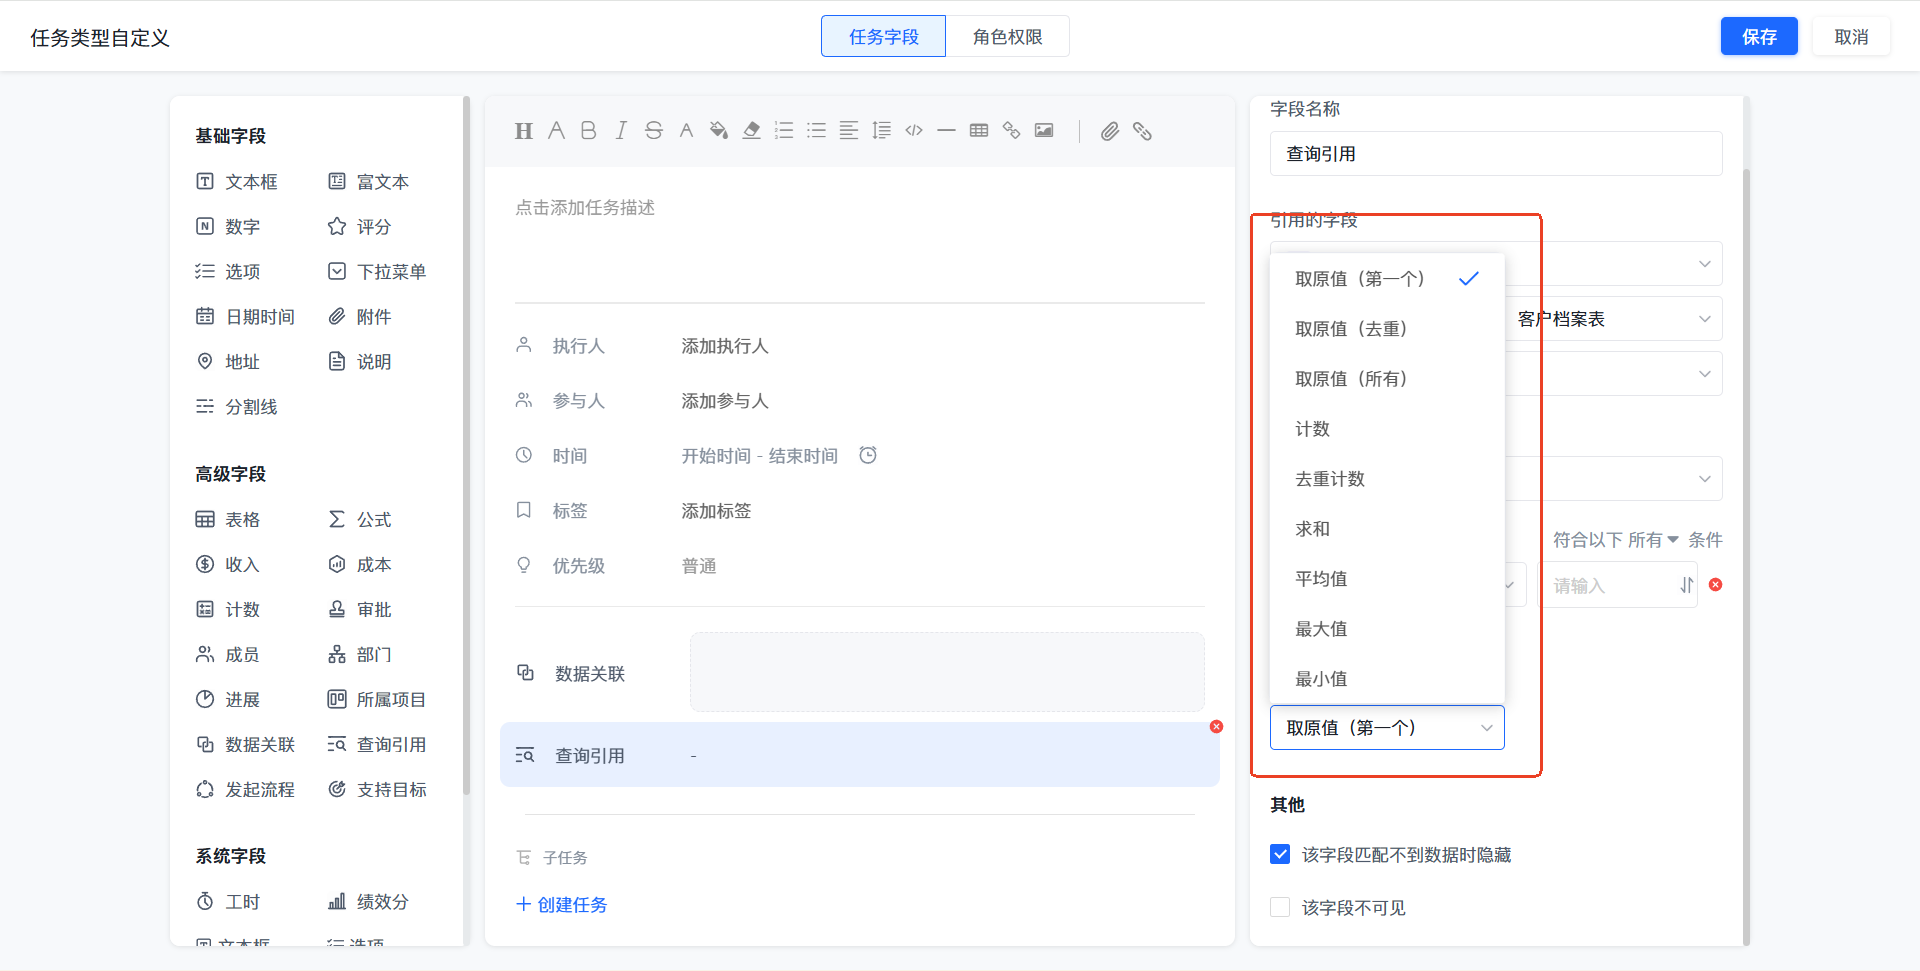Click the 数据关联 placeholder box

947,672
